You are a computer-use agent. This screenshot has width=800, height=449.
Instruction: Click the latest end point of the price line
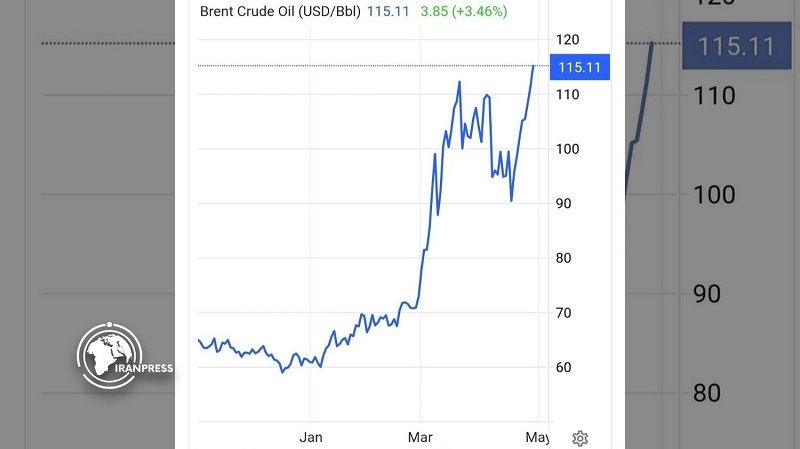[533, 66]
